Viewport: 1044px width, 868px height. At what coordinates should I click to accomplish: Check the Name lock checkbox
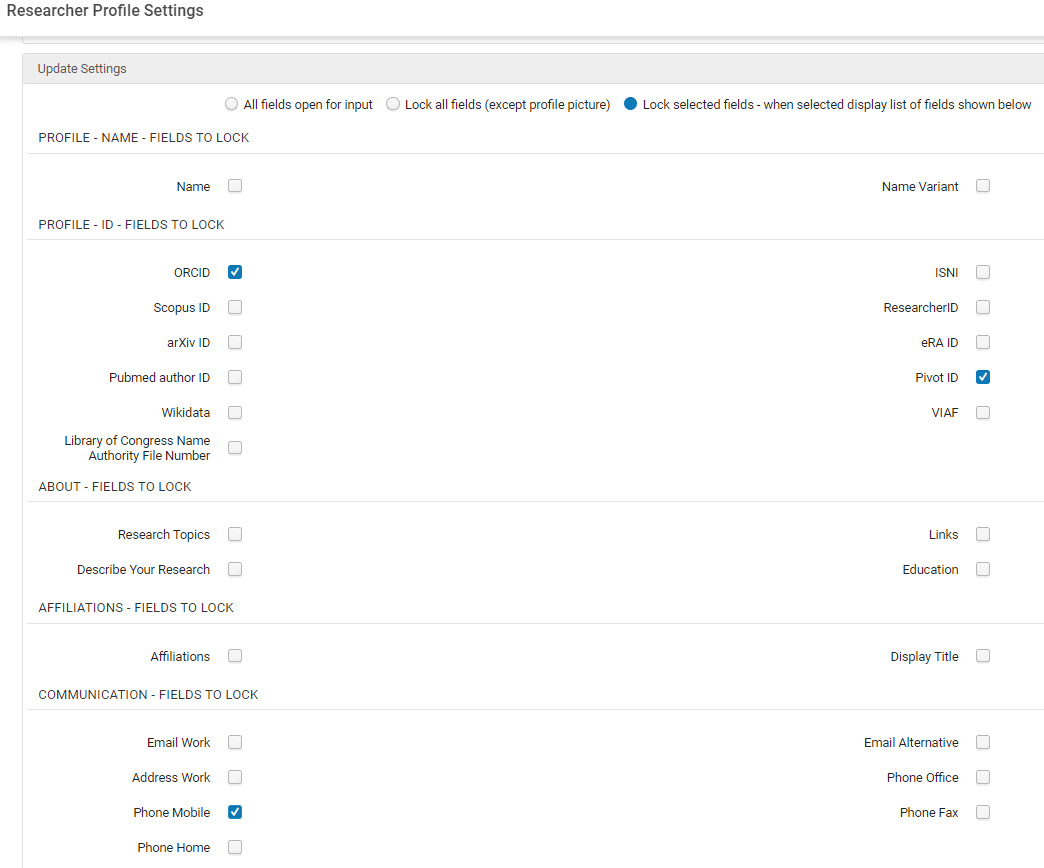pos(235,186)
